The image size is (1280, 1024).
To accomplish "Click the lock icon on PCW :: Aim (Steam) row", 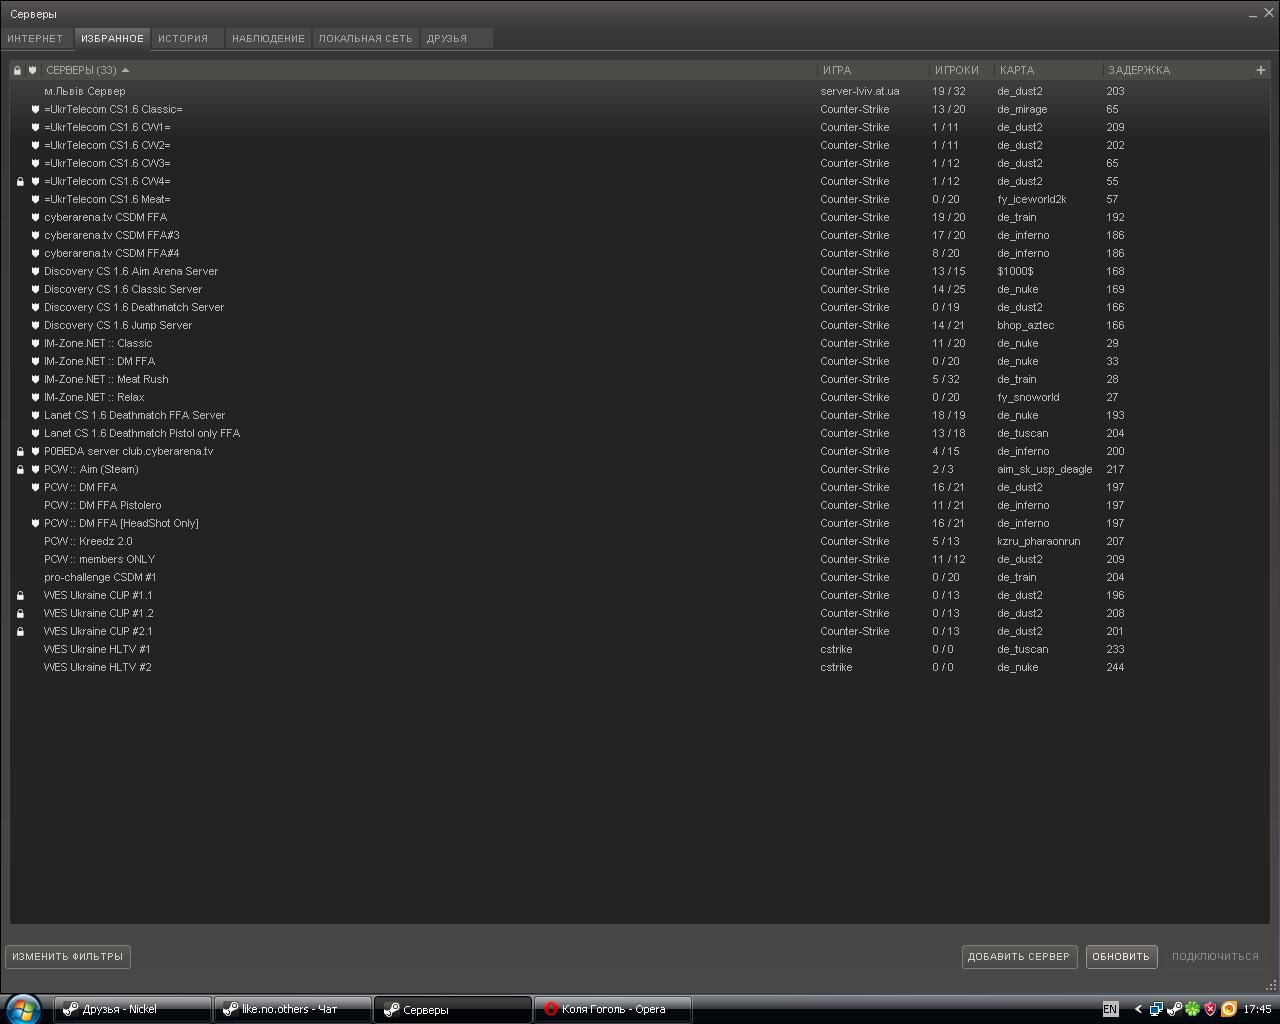I will pyautogui.click(x=20, y=470).
